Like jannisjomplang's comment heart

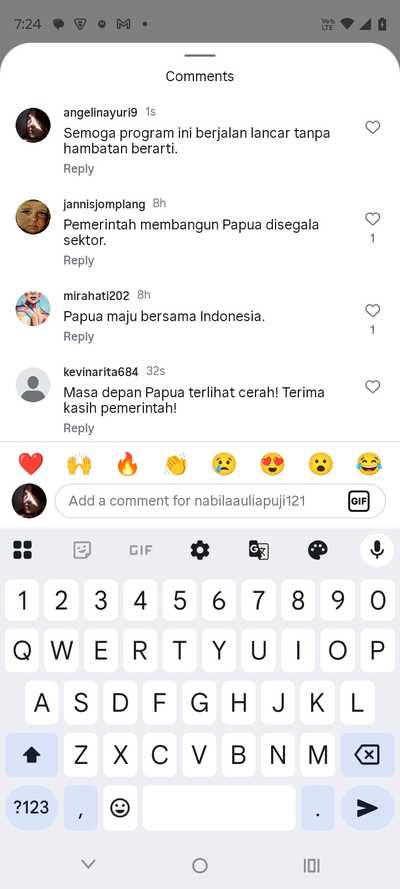[372, 219]
